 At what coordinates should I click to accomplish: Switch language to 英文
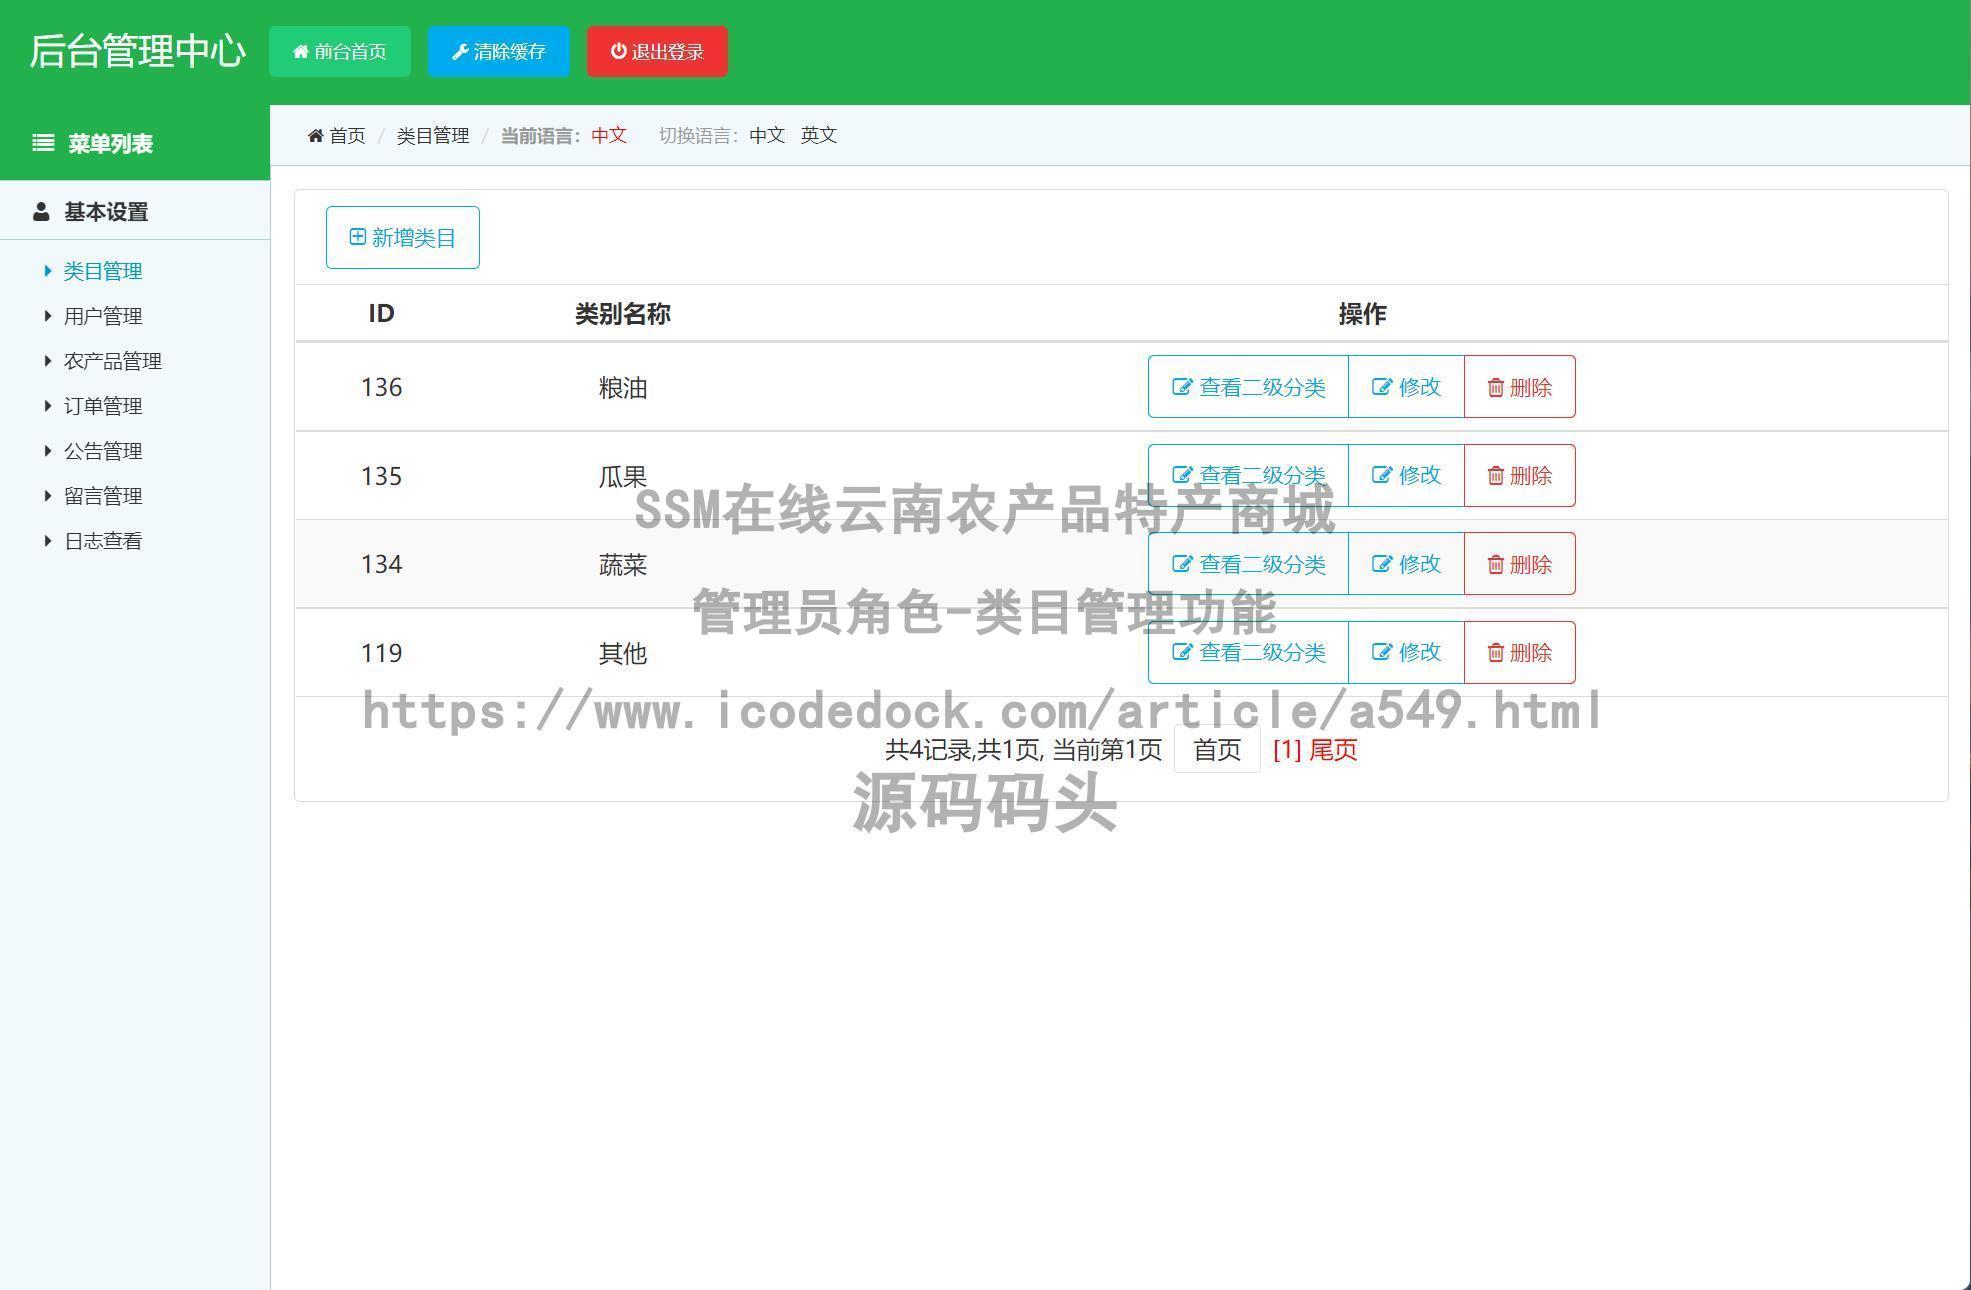[x=818, y=135]
